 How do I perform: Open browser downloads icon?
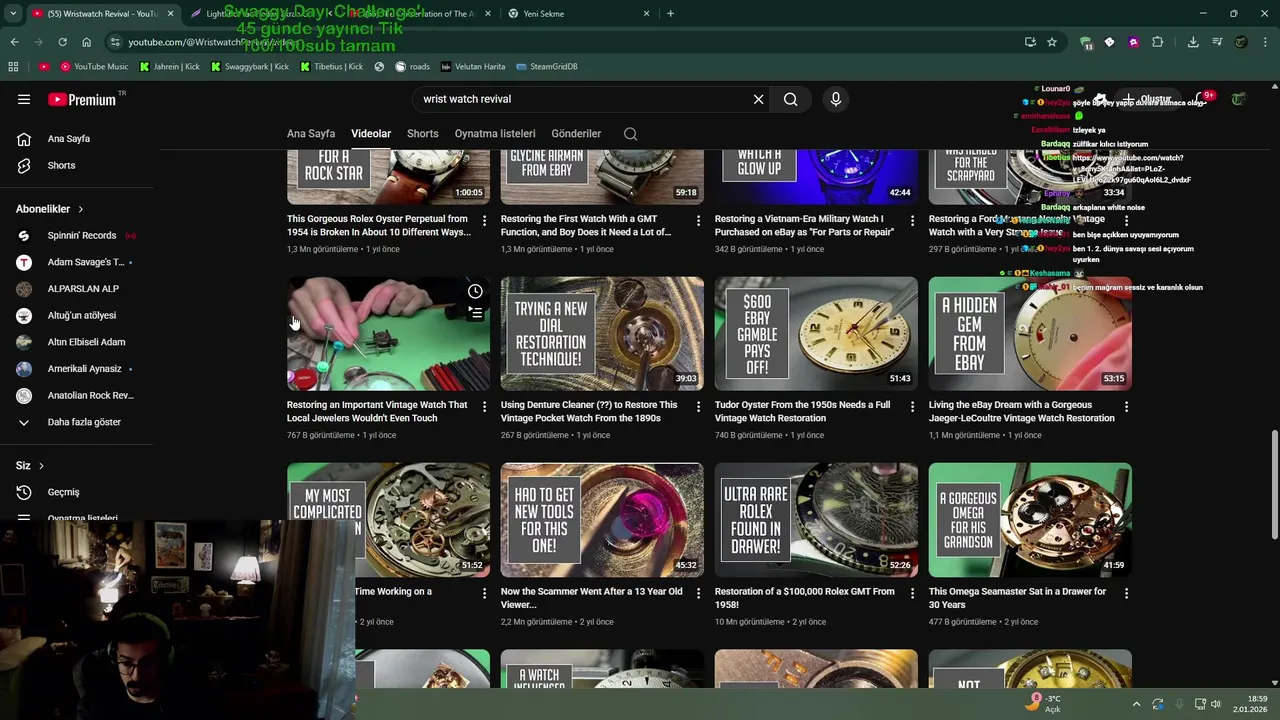[1193, 42]
